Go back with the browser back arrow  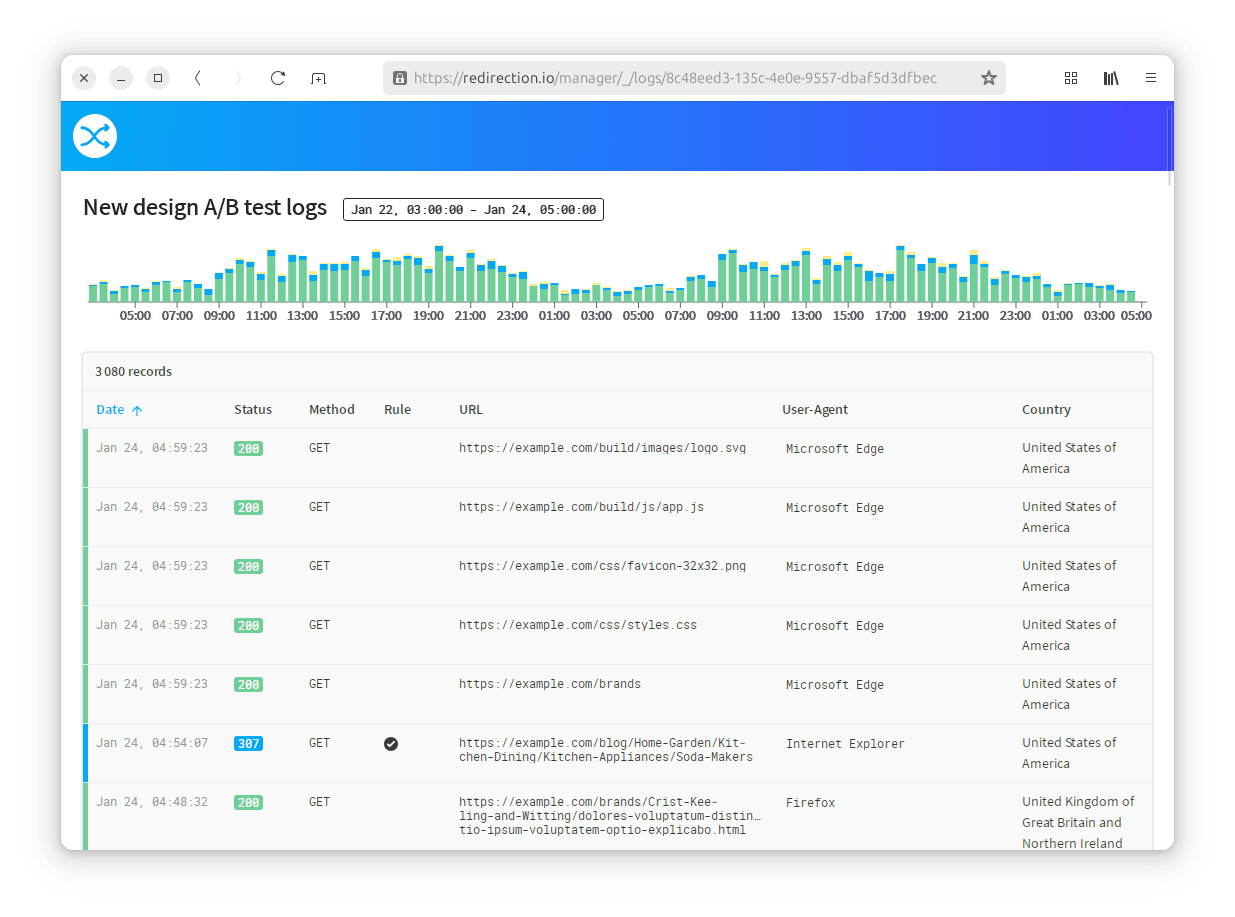tap(198, 78)
